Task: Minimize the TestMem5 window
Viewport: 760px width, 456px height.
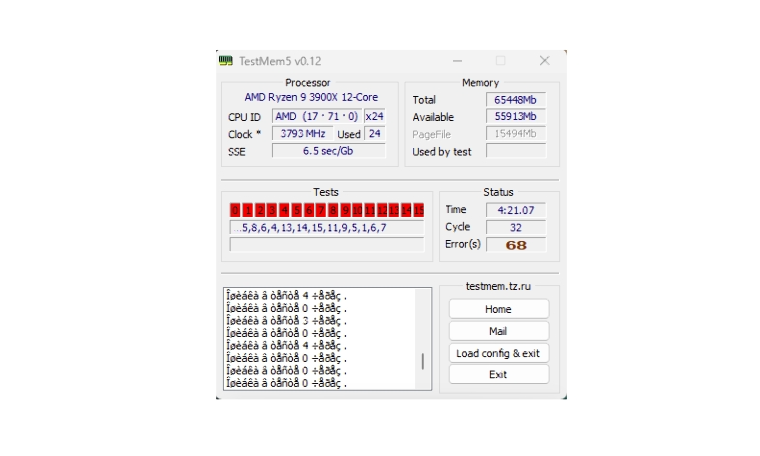Action: (x=457, y=61)
